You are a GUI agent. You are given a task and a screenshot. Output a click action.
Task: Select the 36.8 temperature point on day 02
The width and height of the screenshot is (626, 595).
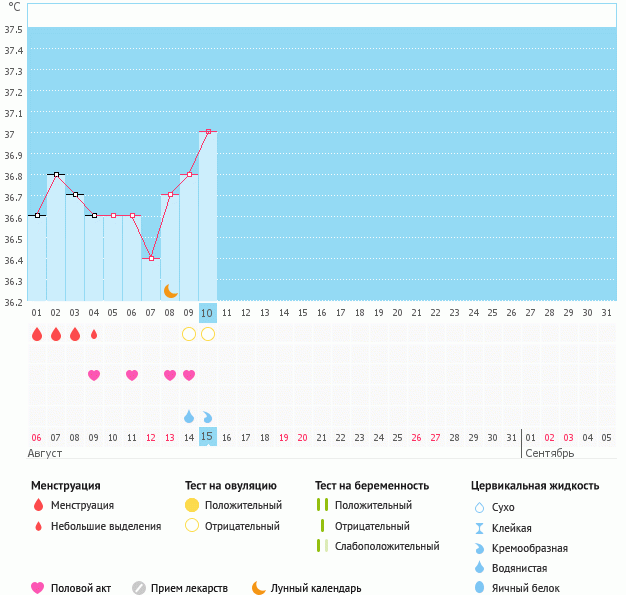[x=56, y=174]
